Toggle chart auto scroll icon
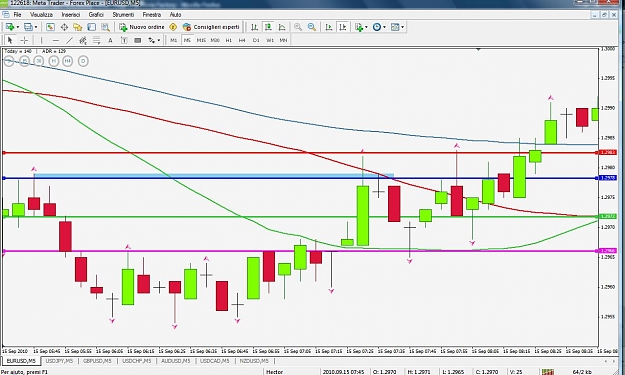Image resolution: width=625 pixels, height=375 pixels. 328,27
